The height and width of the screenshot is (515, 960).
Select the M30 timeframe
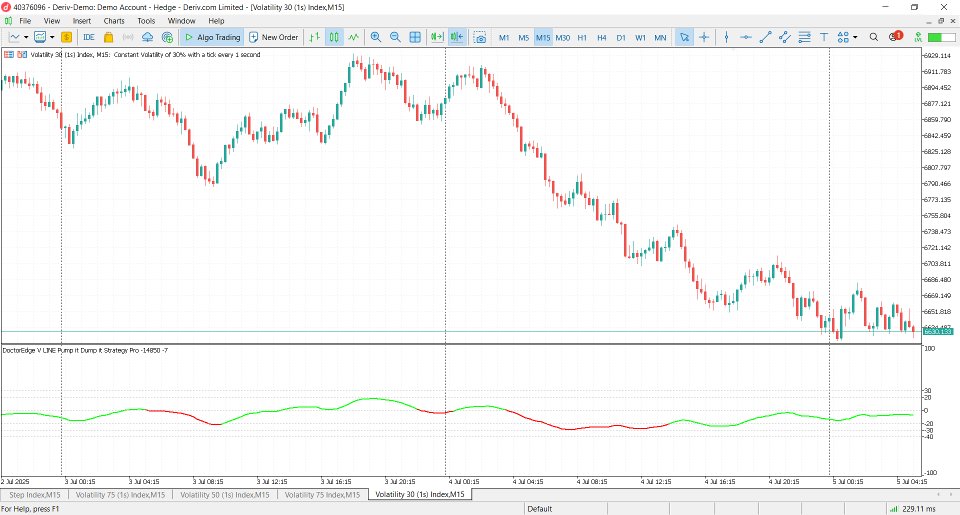click(563, 37)
